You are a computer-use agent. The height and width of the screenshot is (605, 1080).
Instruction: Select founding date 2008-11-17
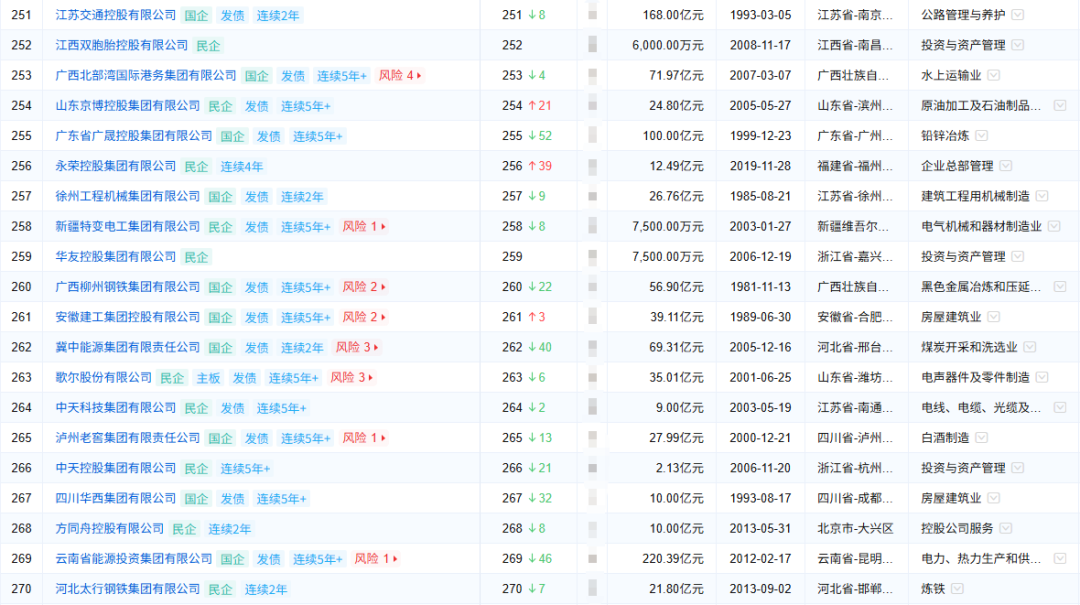point(760,45)
